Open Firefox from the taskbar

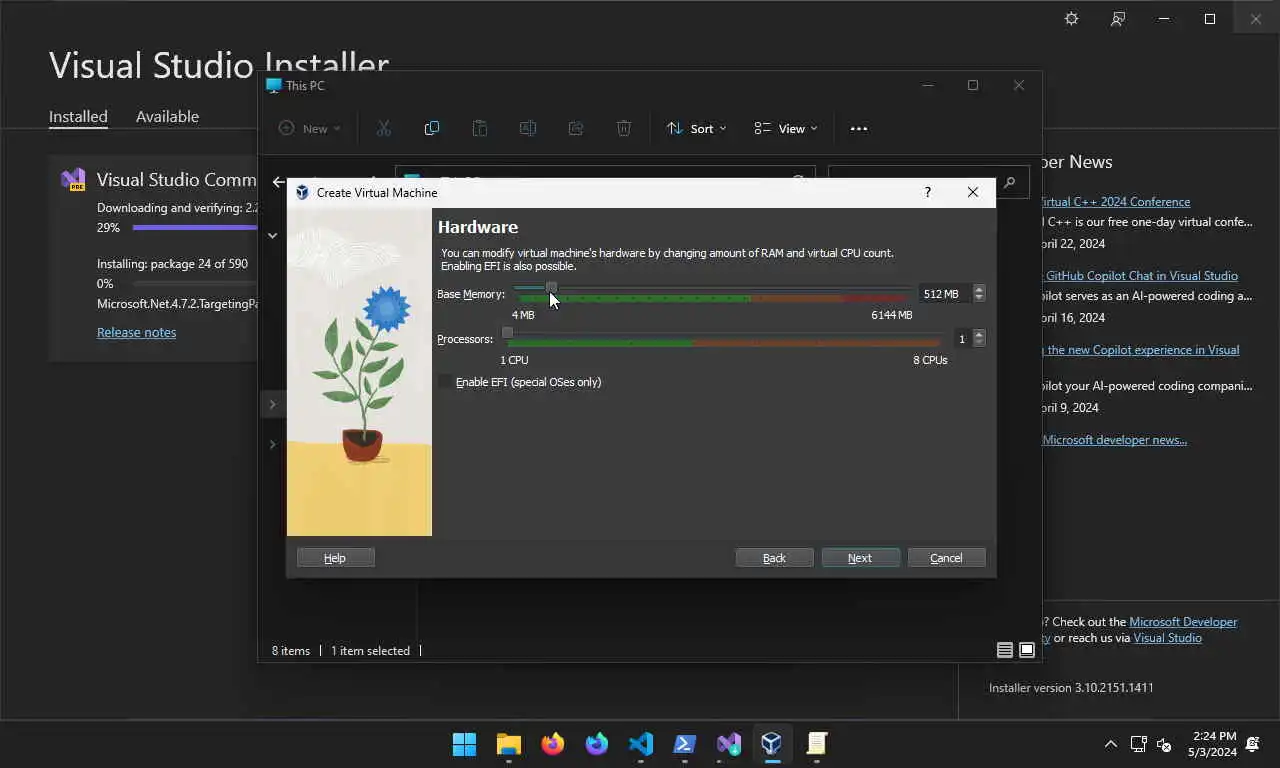pyautogui.click(x=553, y=744)
